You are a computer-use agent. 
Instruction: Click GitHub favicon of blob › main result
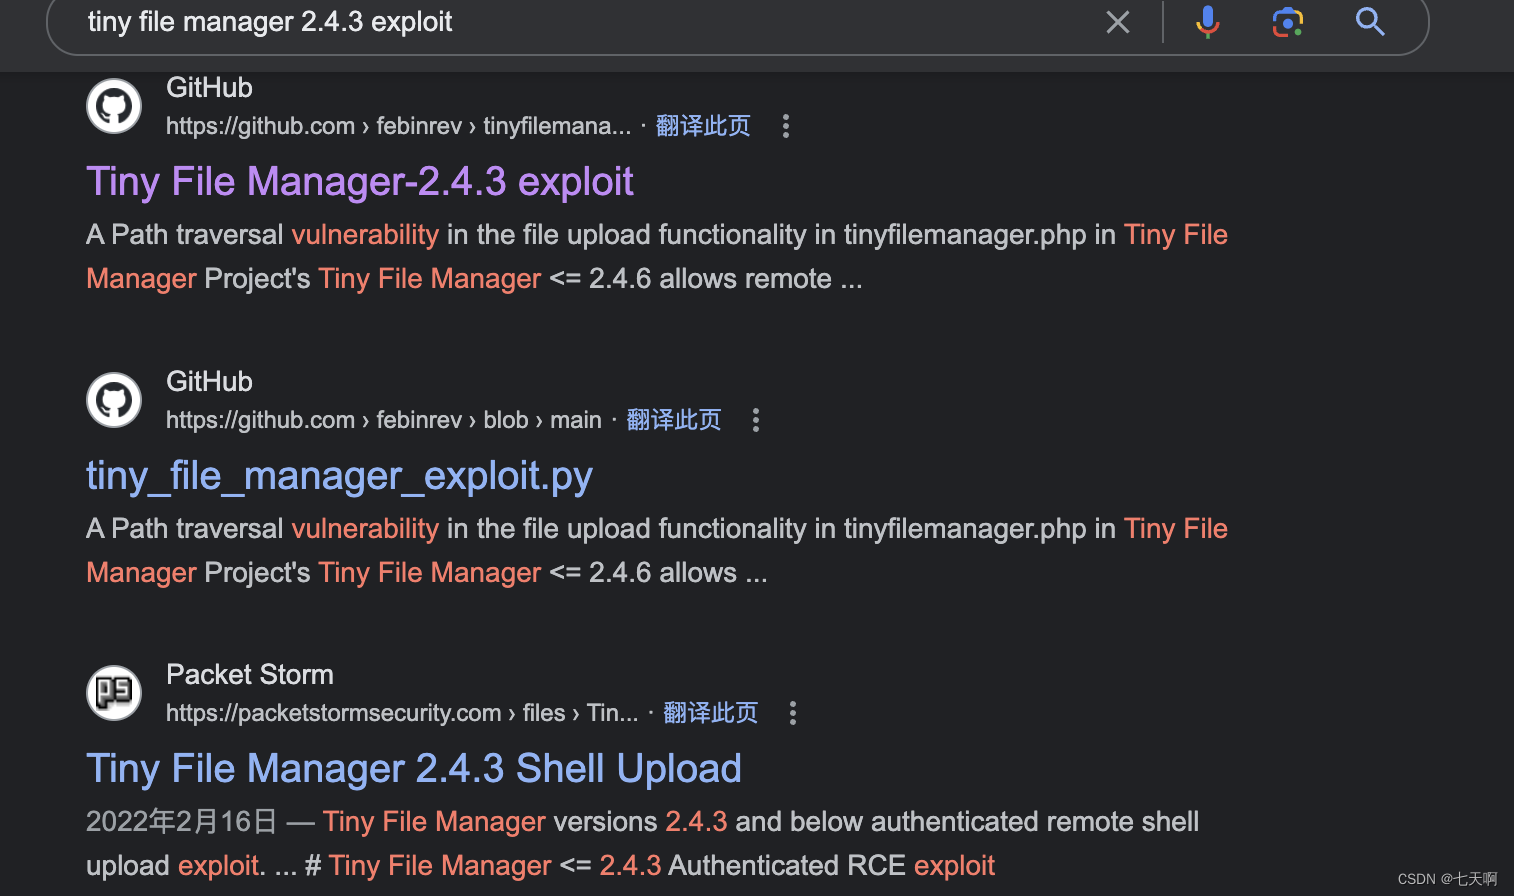[114, 400]
